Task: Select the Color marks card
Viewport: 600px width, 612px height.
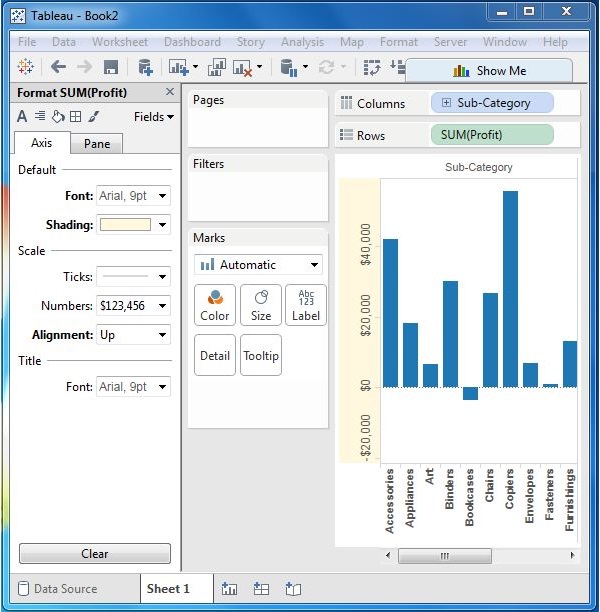Action: (x=215, y=304)
